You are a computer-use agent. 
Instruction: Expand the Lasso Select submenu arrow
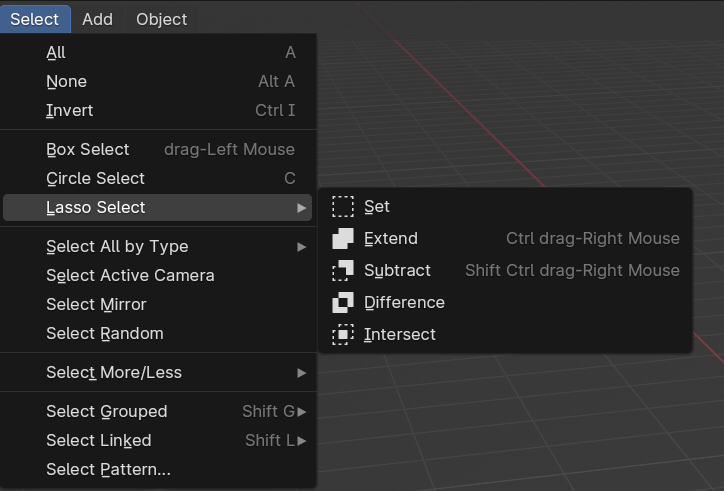(301, 208)
